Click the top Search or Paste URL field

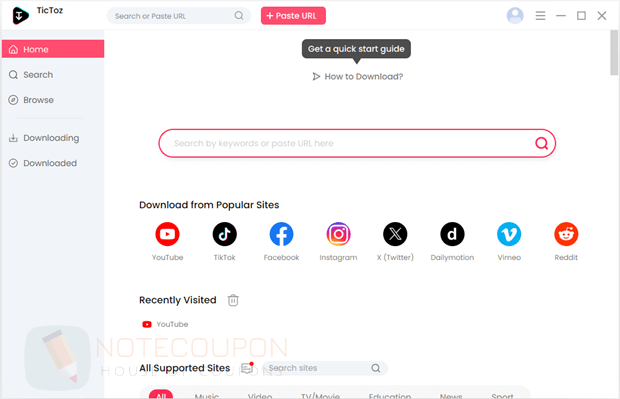tap(179, 16)
